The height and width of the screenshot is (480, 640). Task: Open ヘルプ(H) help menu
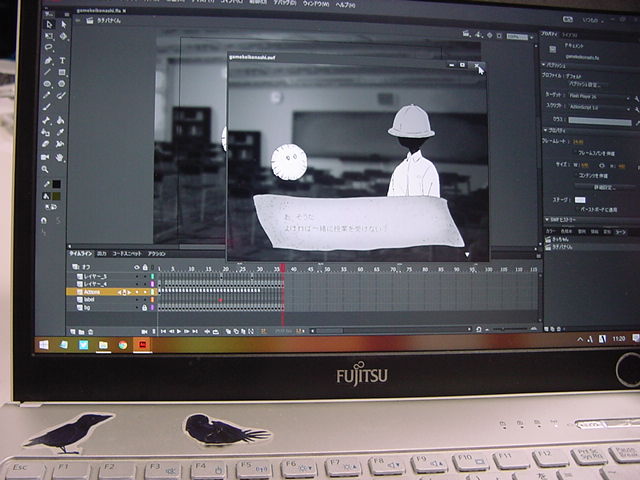click(345, 5)
